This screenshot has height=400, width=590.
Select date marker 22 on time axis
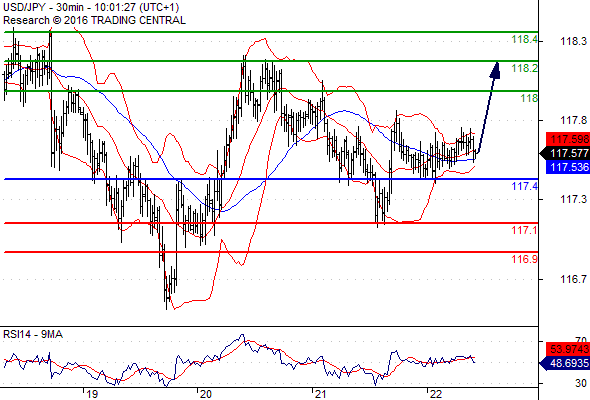point(435,394)
